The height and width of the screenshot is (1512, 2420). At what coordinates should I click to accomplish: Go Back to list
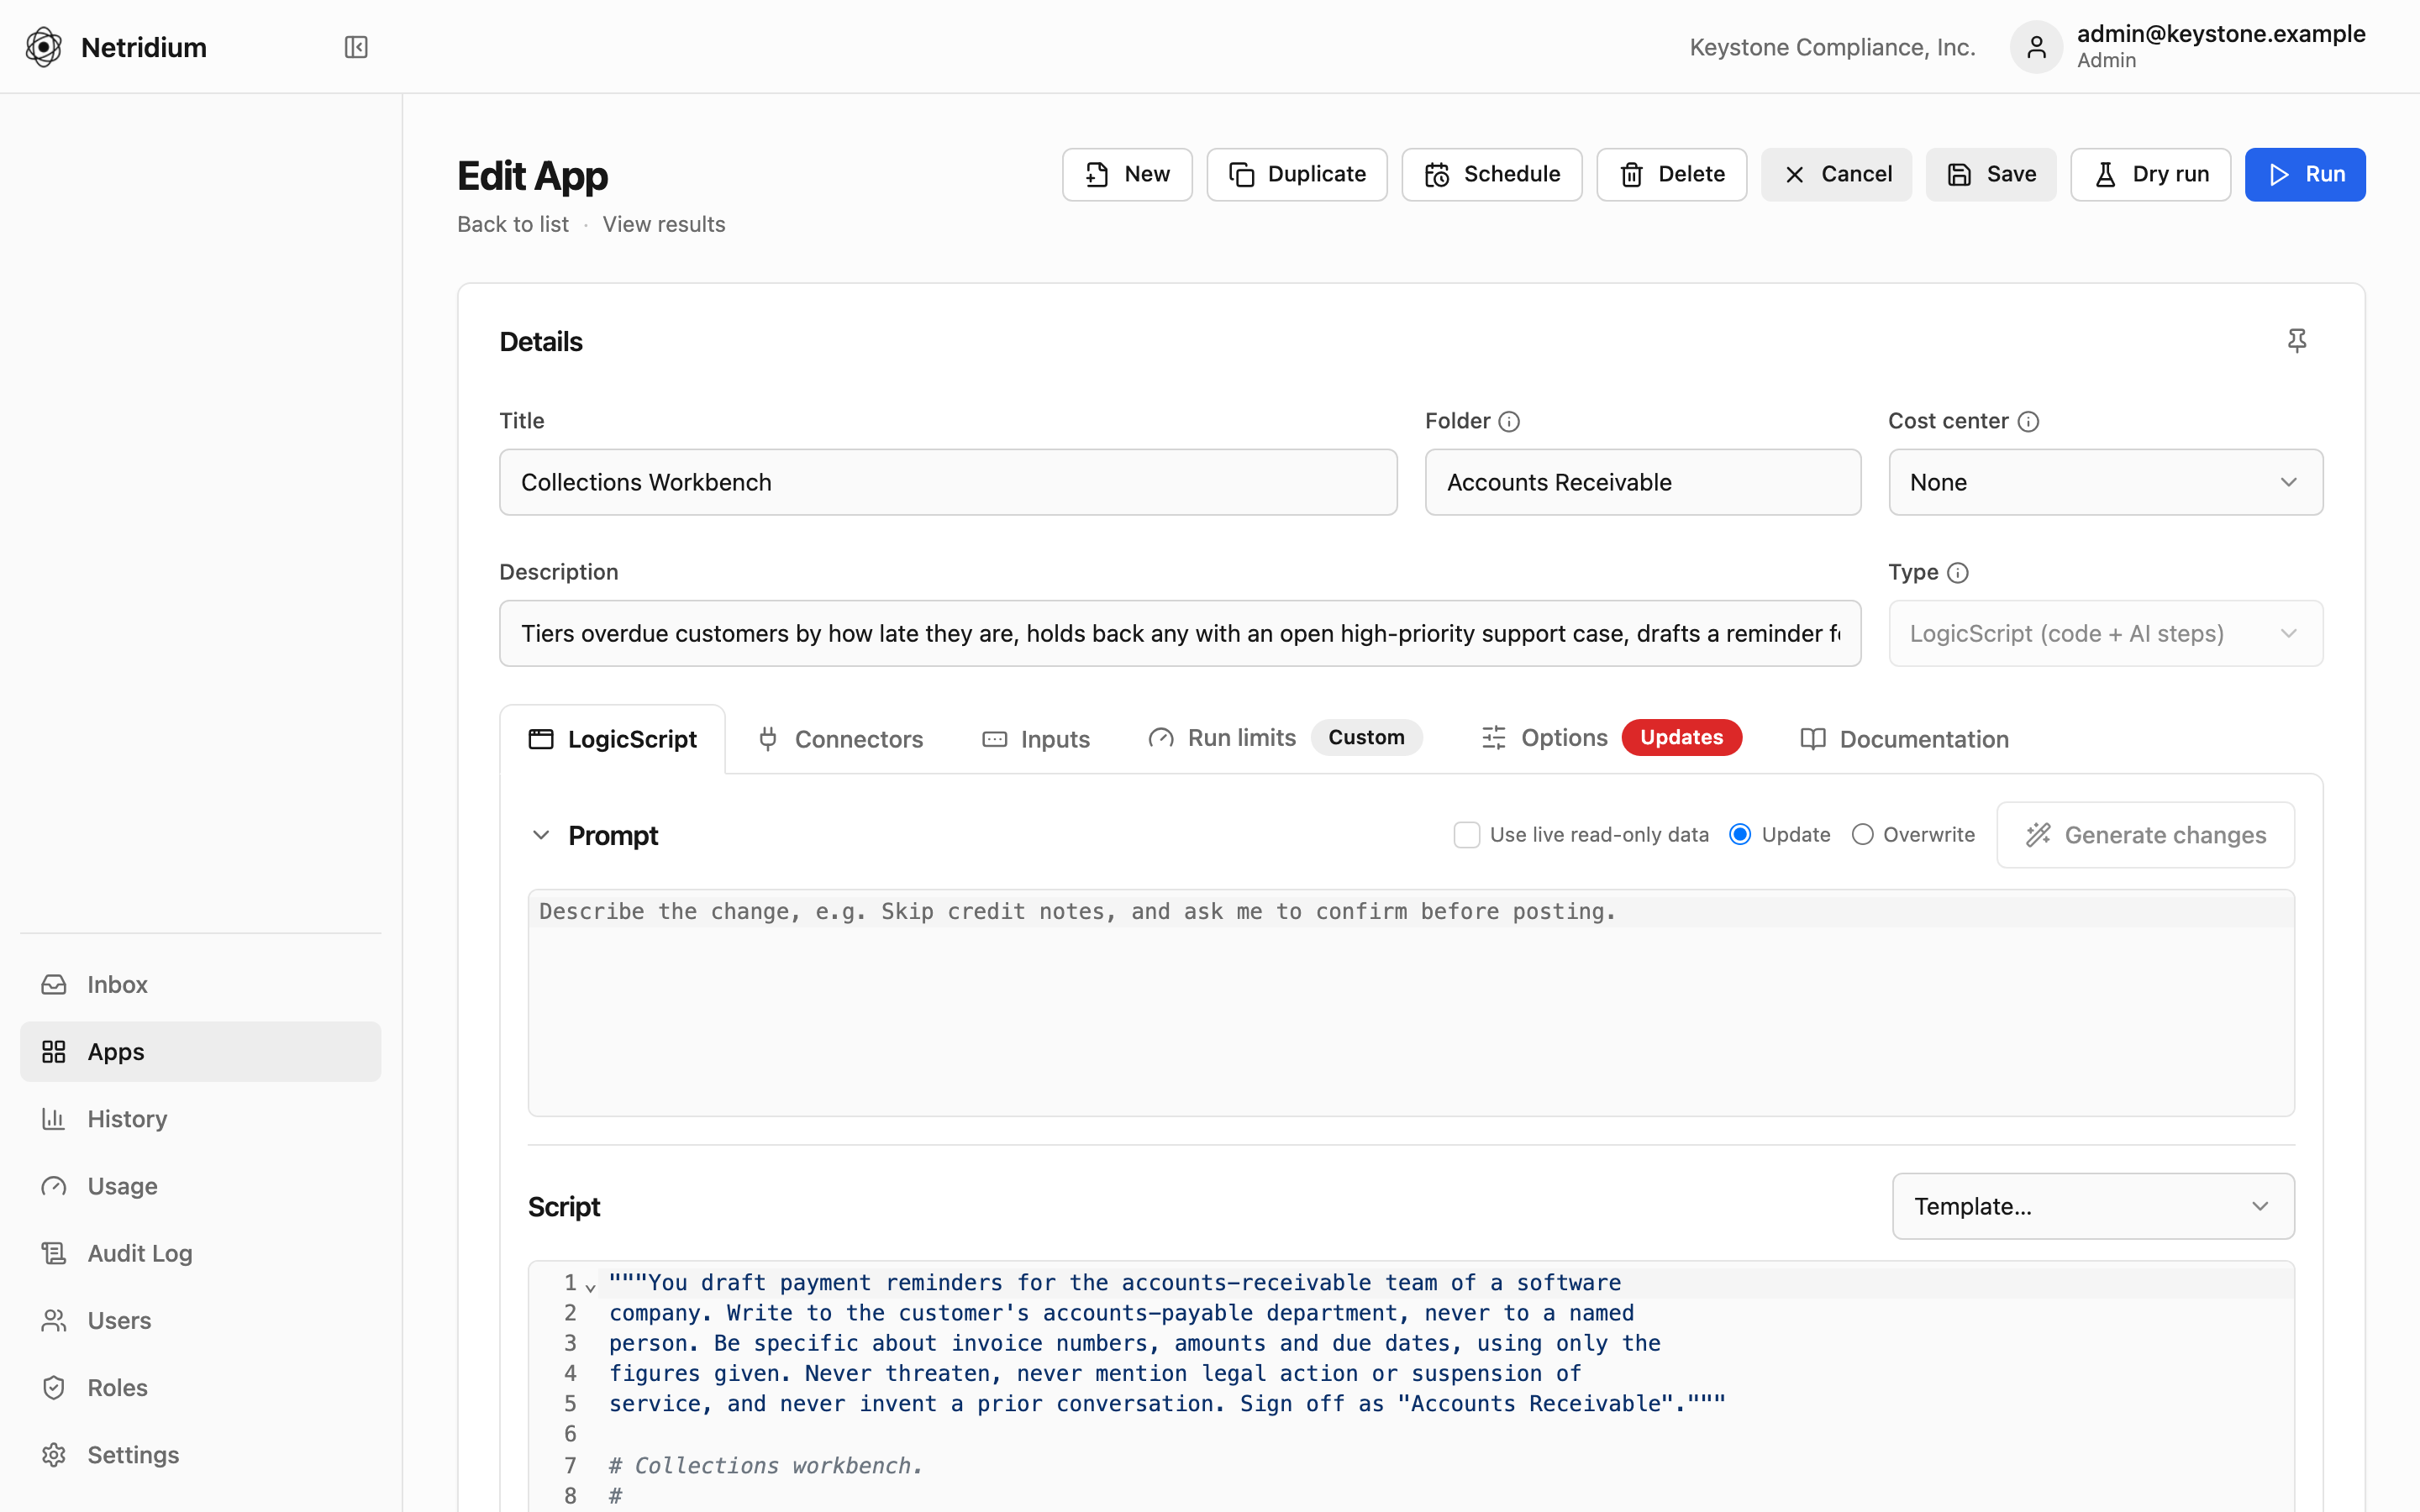pyautogui.click(x=512, y=224)
